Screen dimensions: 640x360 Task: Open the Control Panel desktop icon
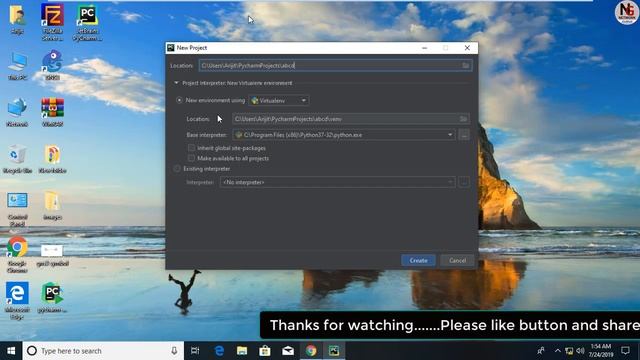click(x=17, y=209)
